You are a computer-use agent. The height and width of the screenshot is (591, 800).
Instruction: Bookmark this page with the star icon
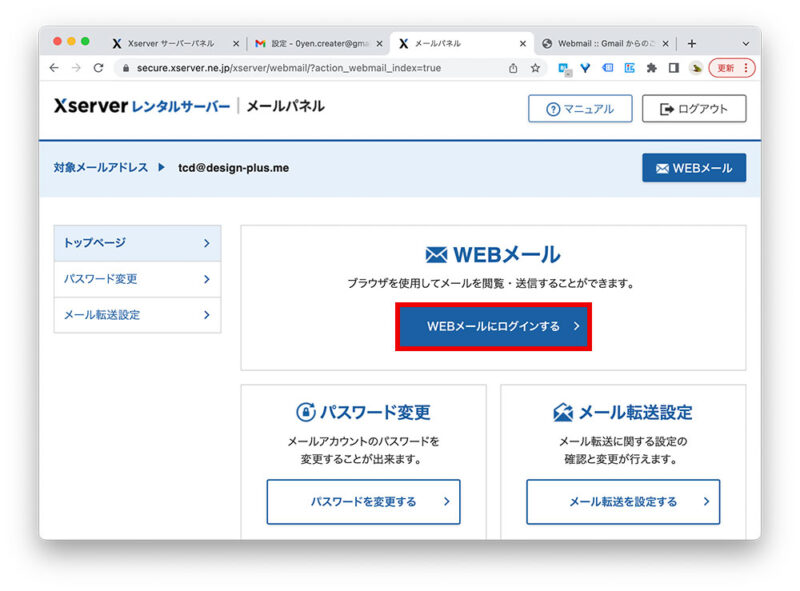(x=535, y=68)
